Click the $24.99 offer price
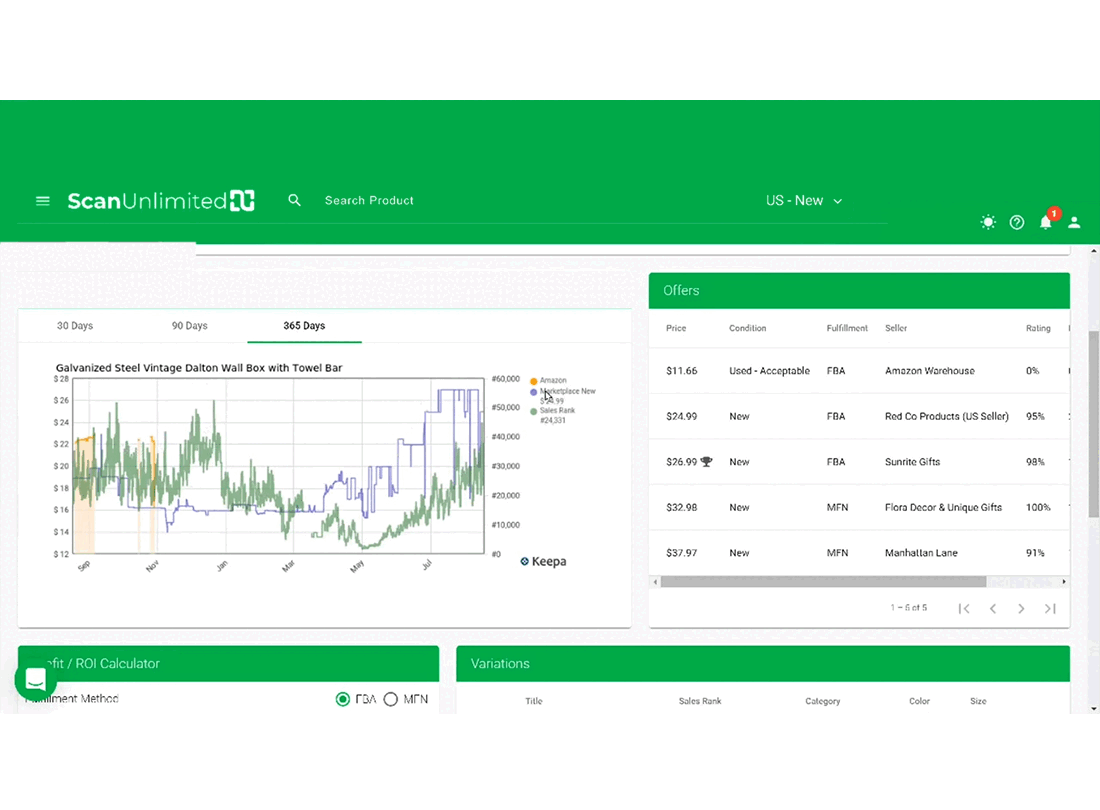This screenshot has width=1100, height=810. coord(682,417)
